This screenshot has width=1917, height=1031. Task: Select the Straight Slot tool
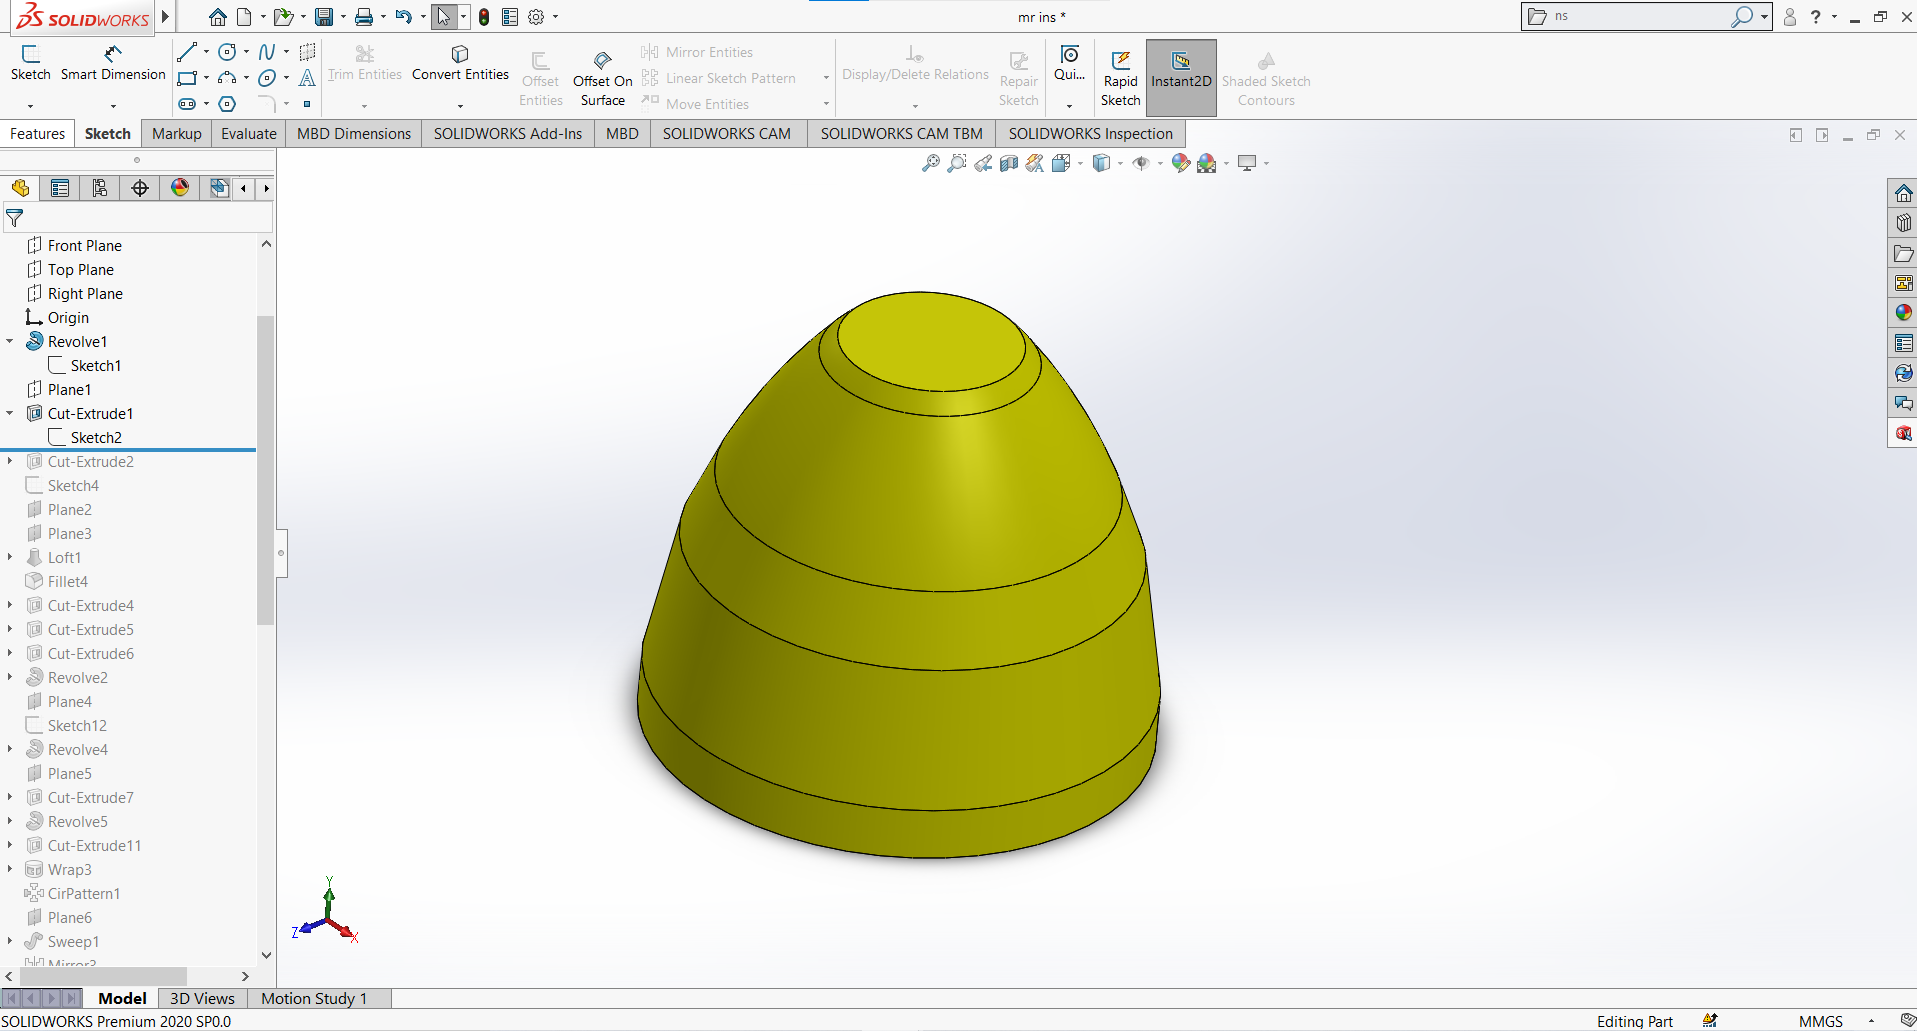pos(187,104)
